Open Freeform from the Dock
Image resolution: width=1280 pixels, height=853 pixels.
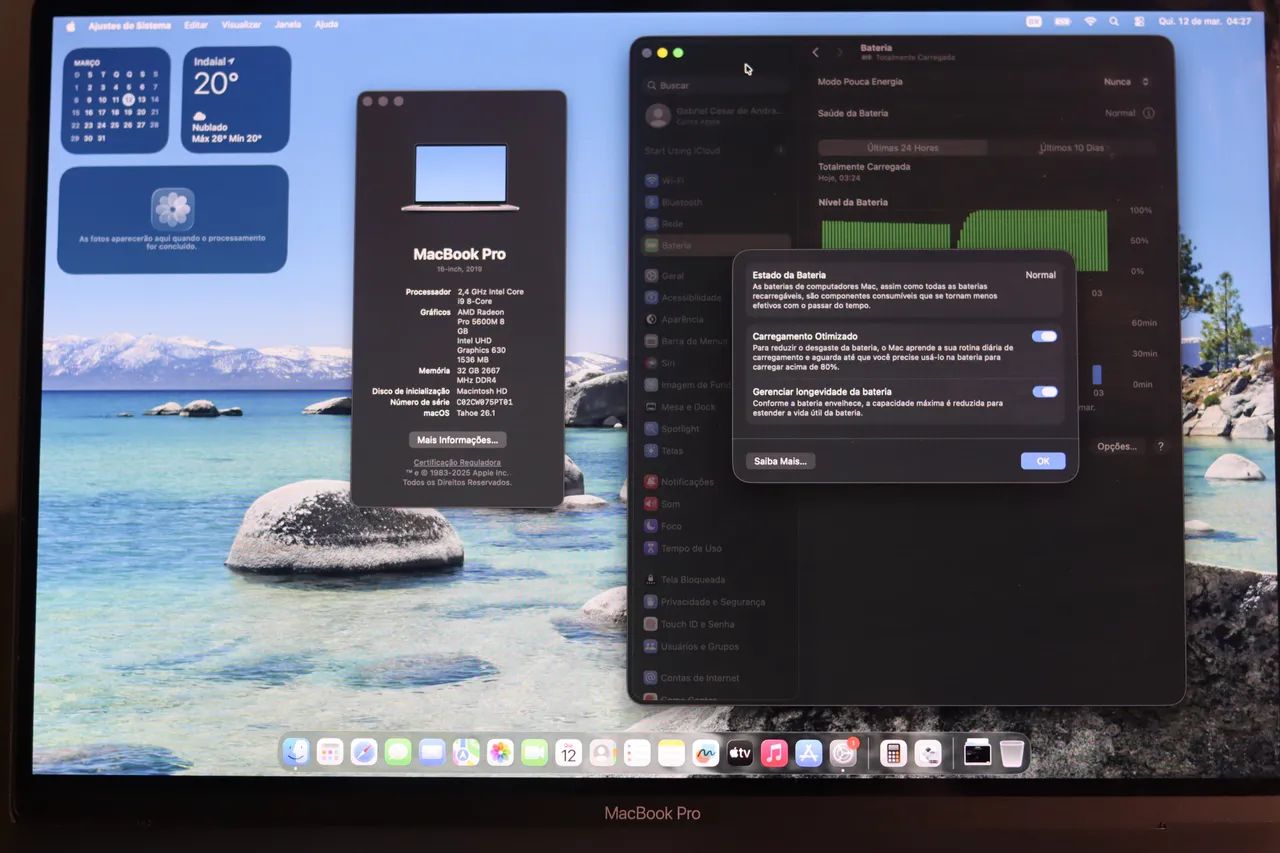click(x=705, y=752)
